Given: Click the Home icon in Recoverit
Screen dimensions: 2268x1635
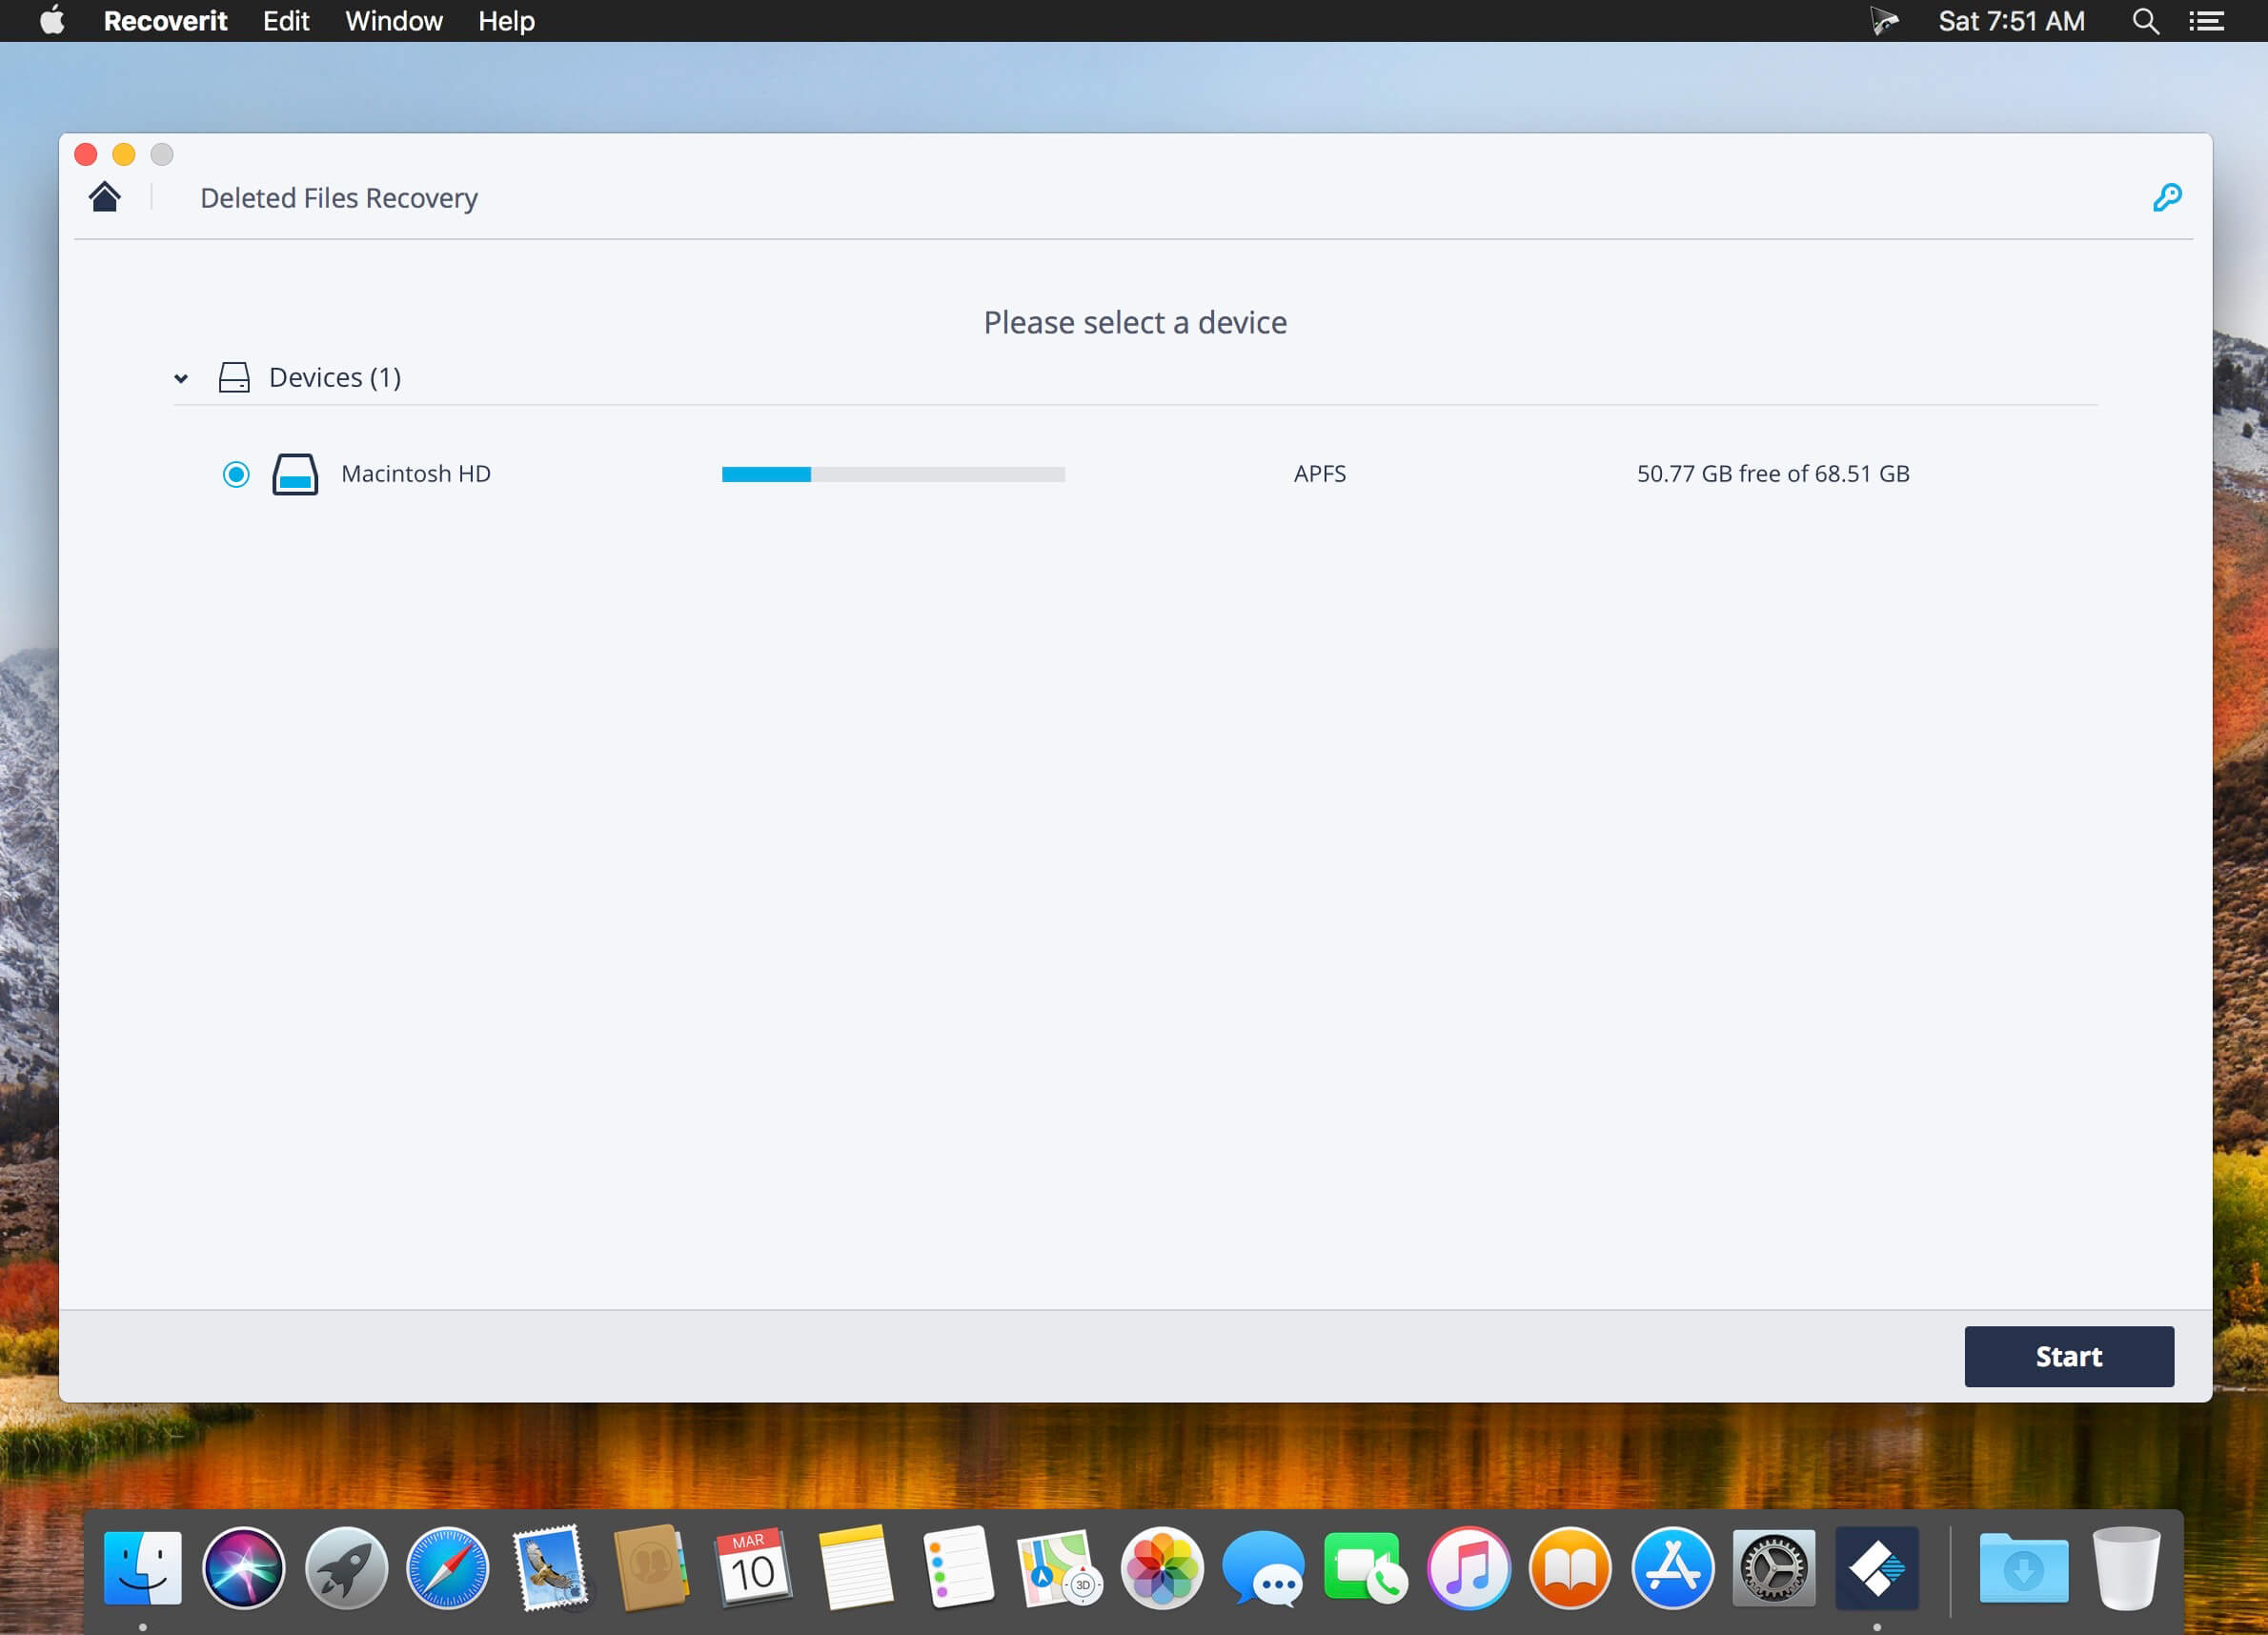Looking at the screenshot, I should click(x=105, y=197).
